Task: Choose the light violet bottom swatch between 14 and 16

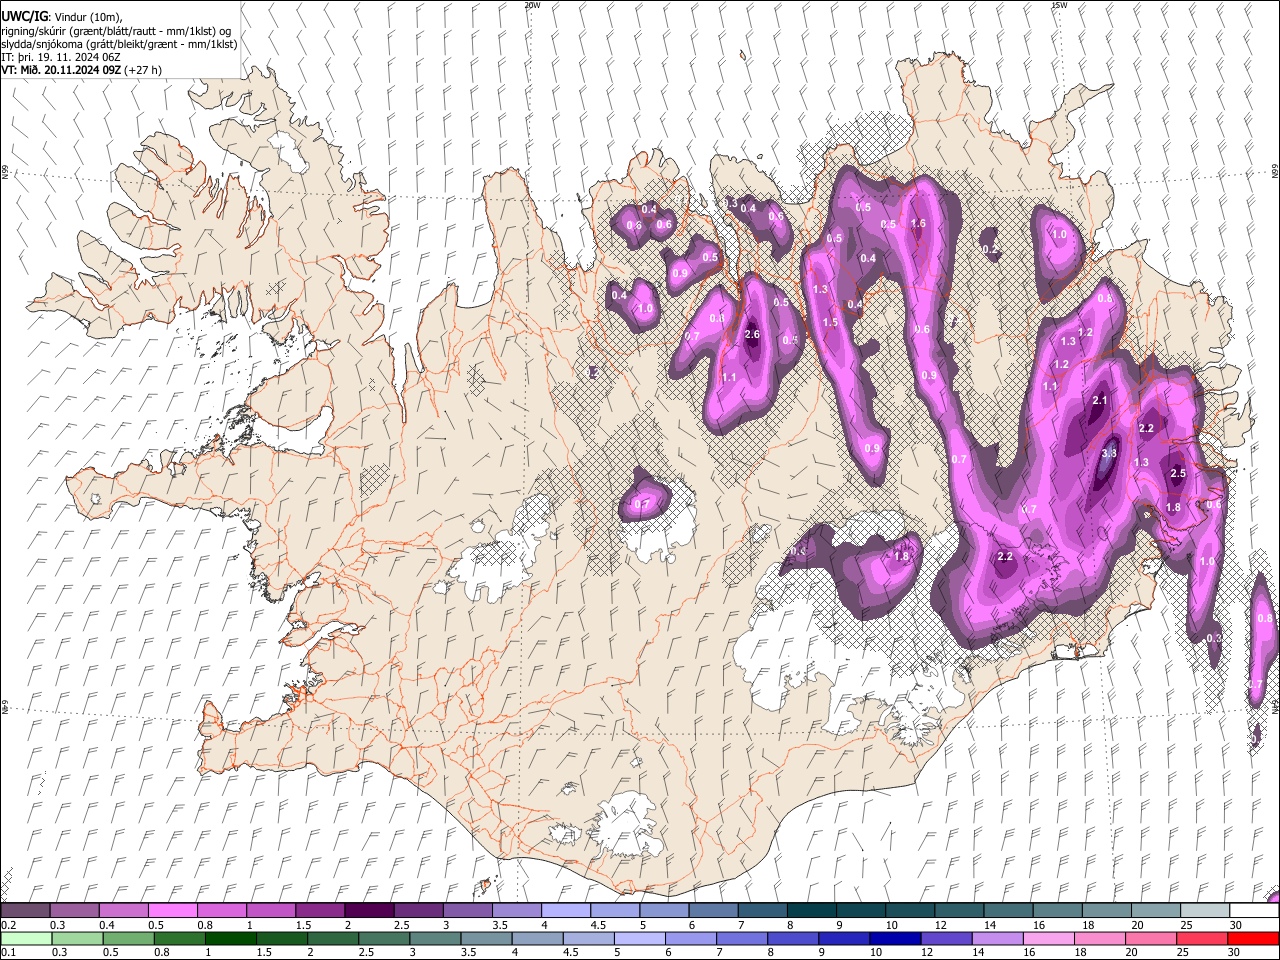Action: (x=997, y=938)
